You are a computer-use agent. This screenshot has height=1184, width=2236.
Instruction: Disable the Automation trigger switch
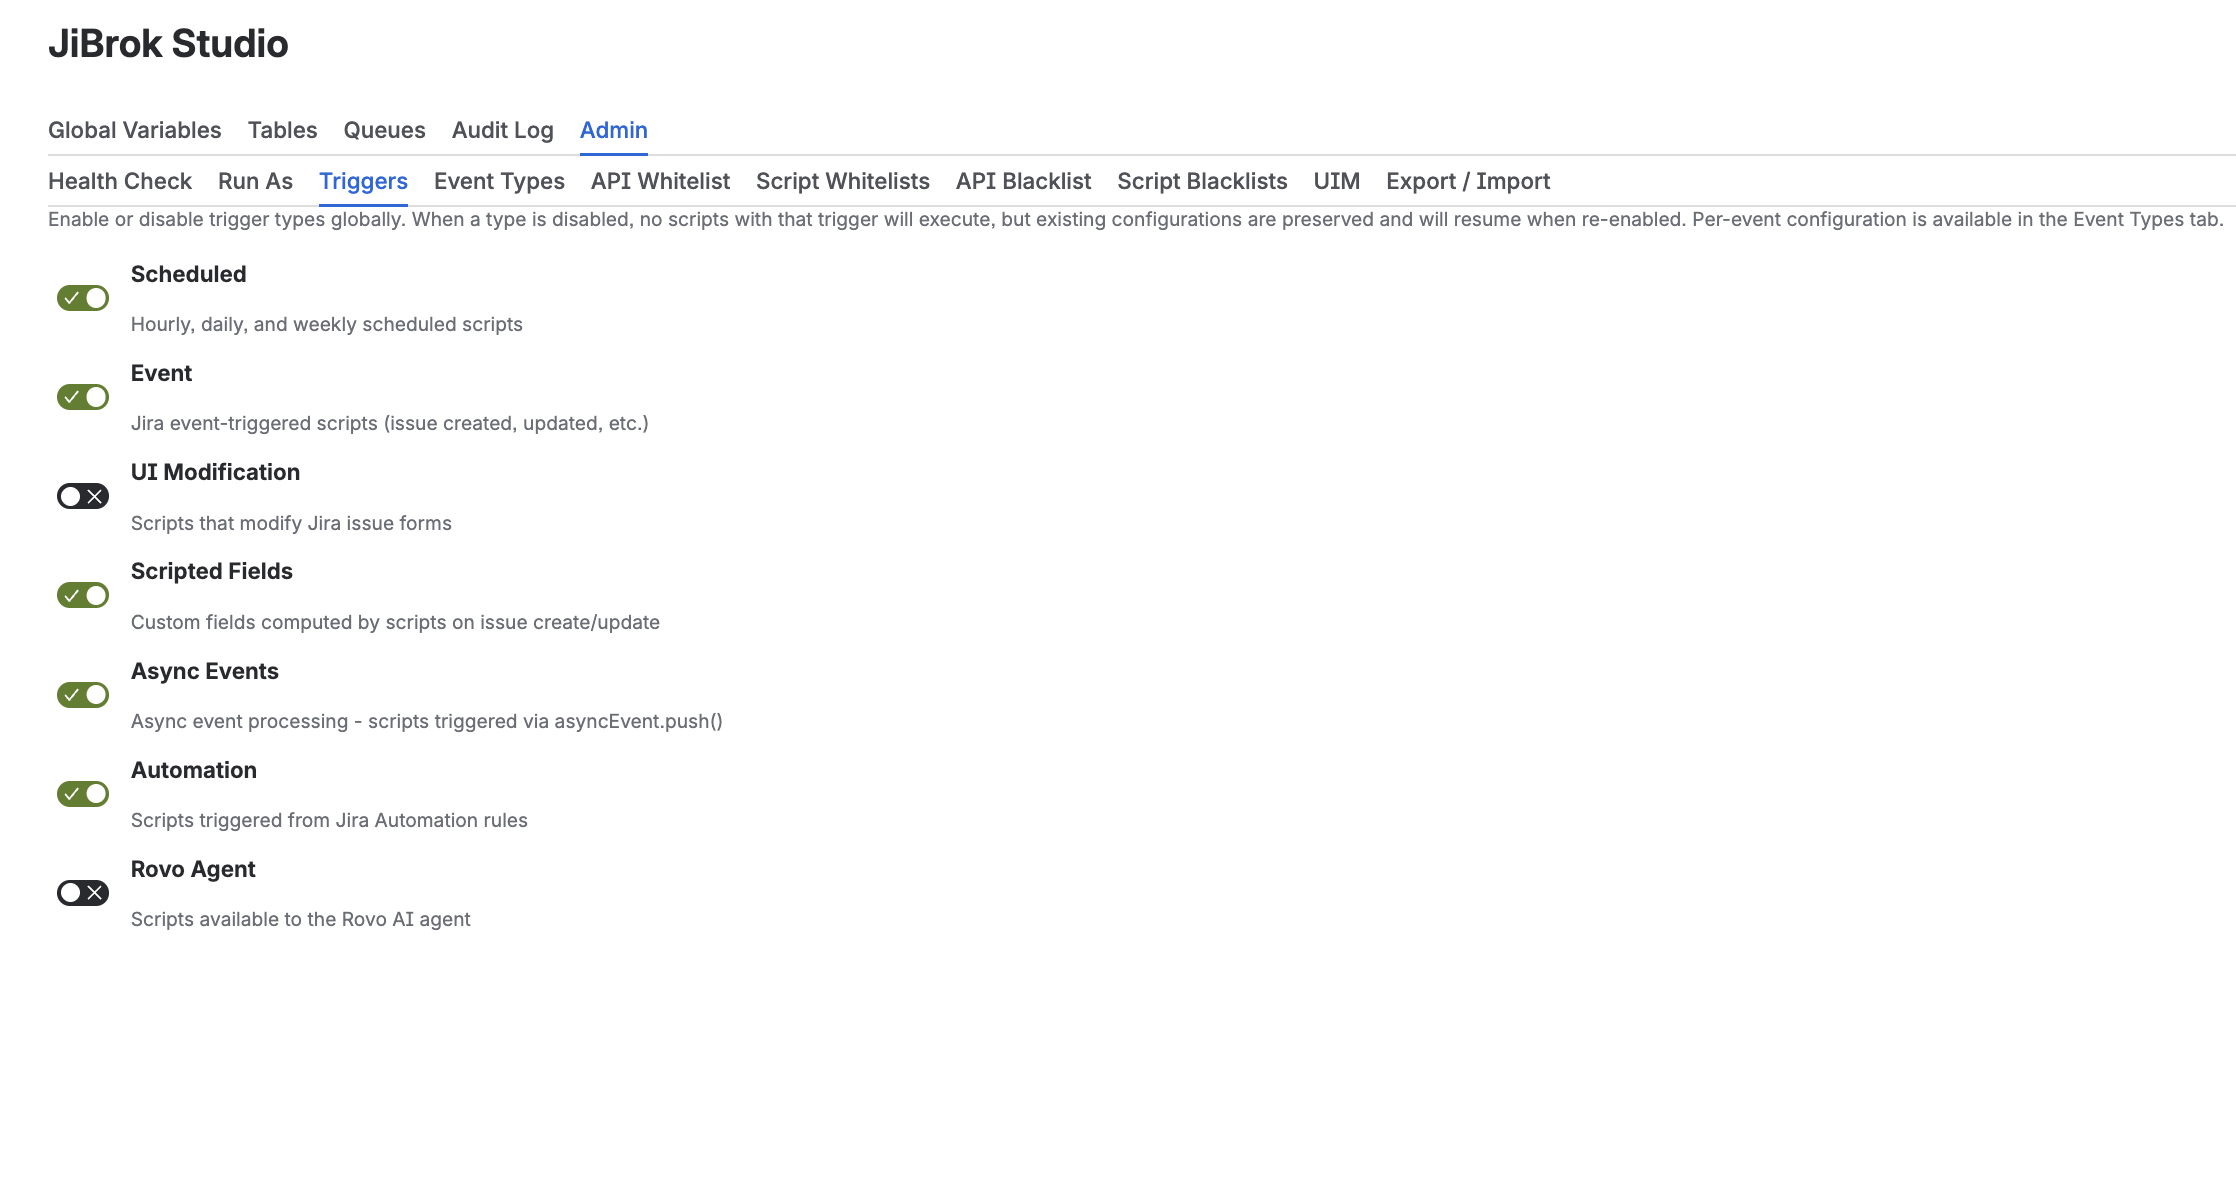coord(83,793)
